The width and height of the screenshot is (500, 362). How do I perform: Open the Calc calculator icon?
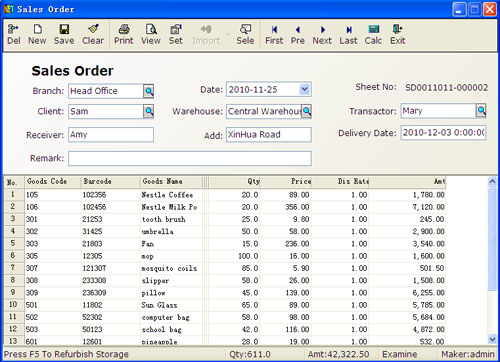373,34
